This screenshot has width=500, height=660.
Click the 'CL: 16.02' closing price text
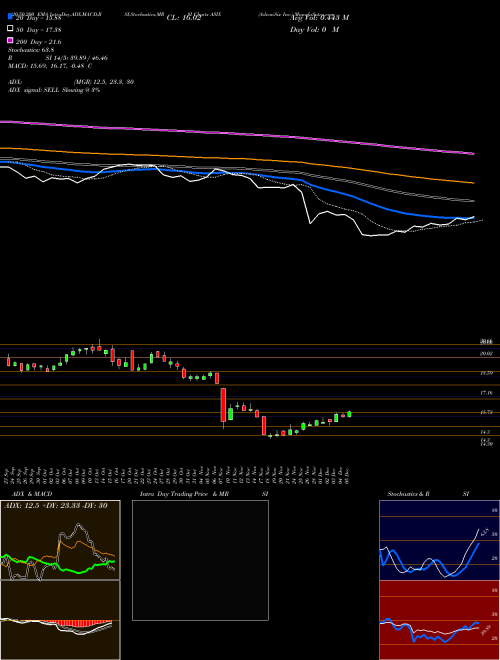(184, 18)
